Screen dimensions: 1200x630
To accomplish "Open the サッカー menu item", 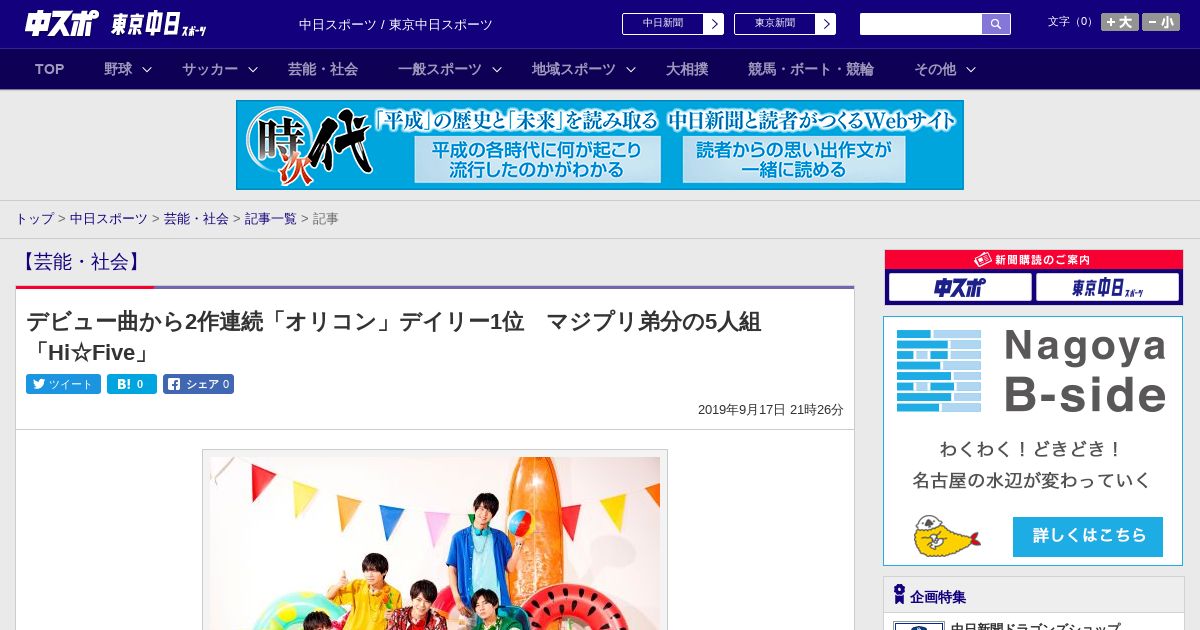I will click(x=210, y=69).
